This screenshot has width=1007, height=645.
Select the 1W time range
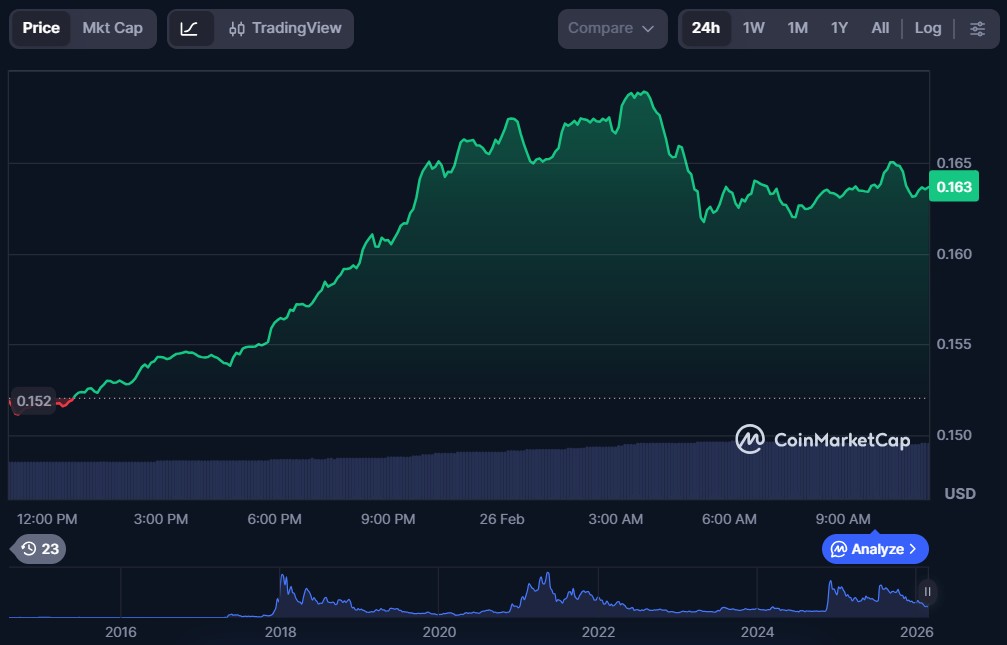pyautogui.click(x=753, y=29)
